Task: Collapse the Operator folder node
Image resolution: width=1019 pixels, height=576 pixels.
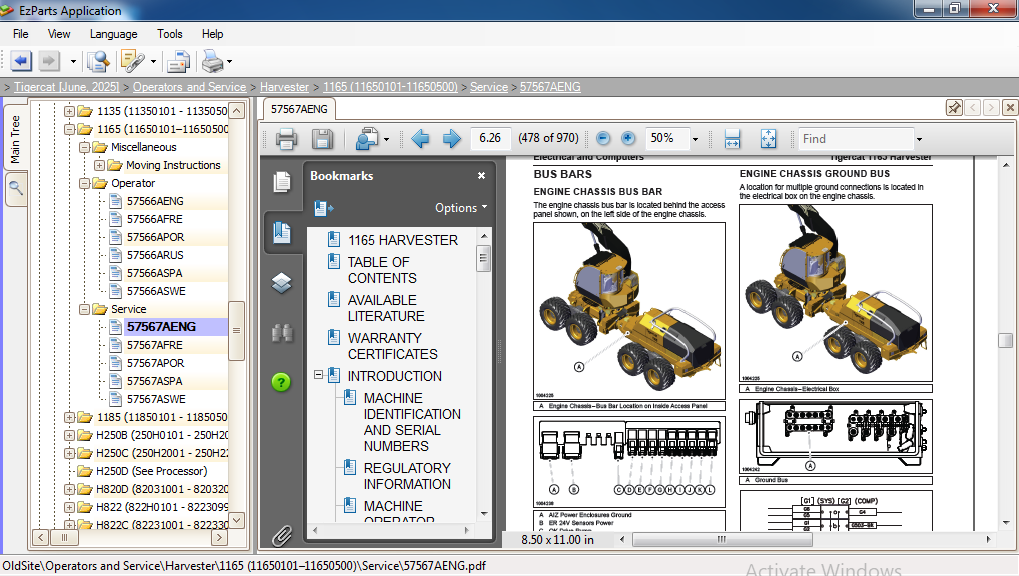Action: click(84, 183)
